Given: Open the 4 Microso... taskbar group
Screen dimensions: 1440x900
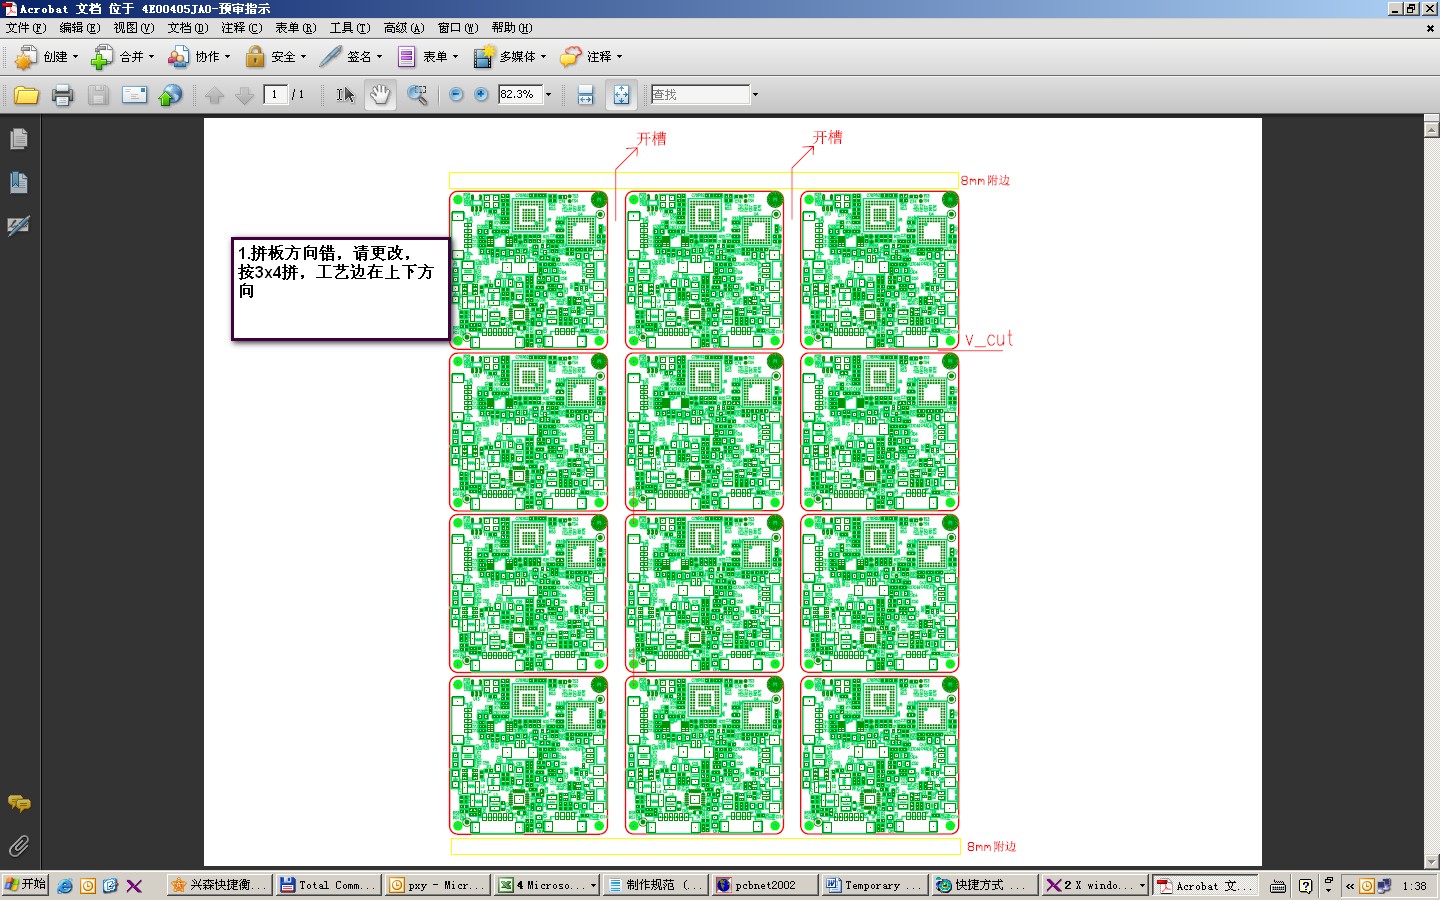Looking at the screenshot, I should coord(547,885).
